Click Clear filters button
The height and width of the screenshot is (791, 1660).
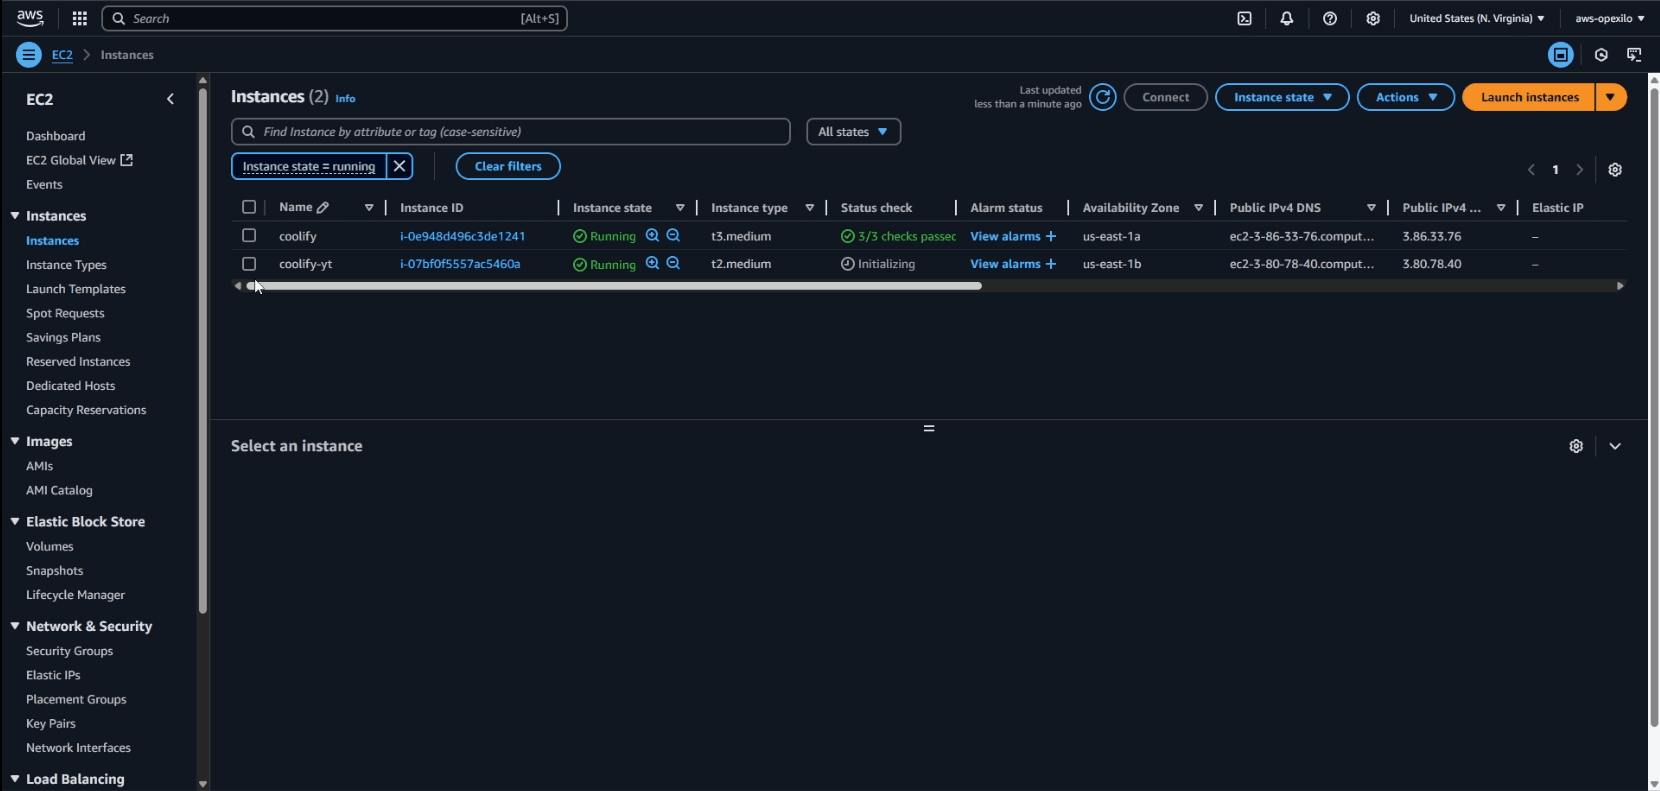coord(508,166)
